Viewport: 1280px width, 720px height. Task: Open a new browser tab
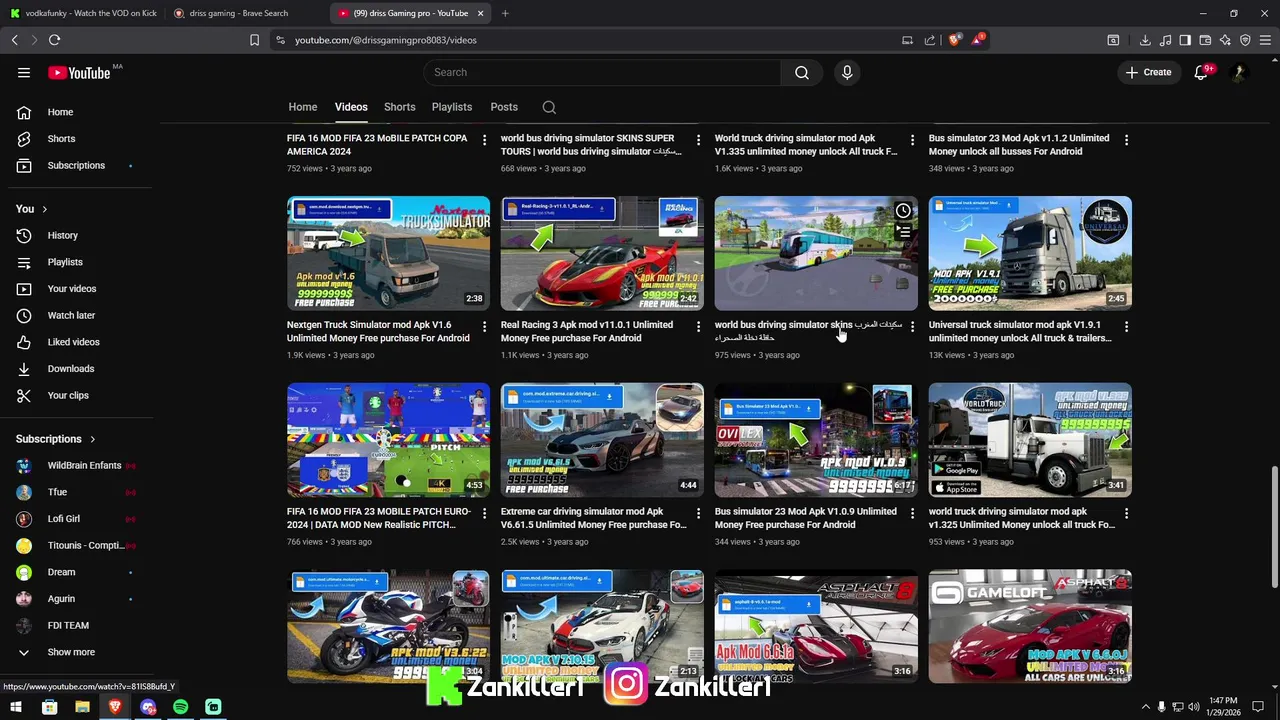click(x=505, y=13)
